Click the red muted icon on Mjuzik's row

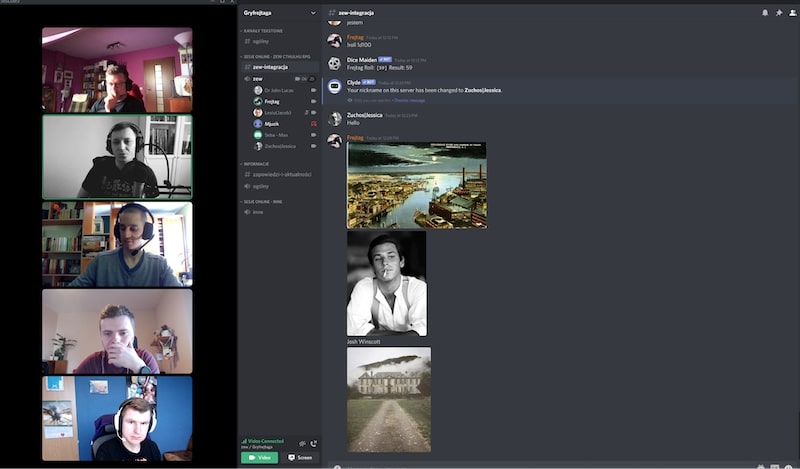pos(313,124)
